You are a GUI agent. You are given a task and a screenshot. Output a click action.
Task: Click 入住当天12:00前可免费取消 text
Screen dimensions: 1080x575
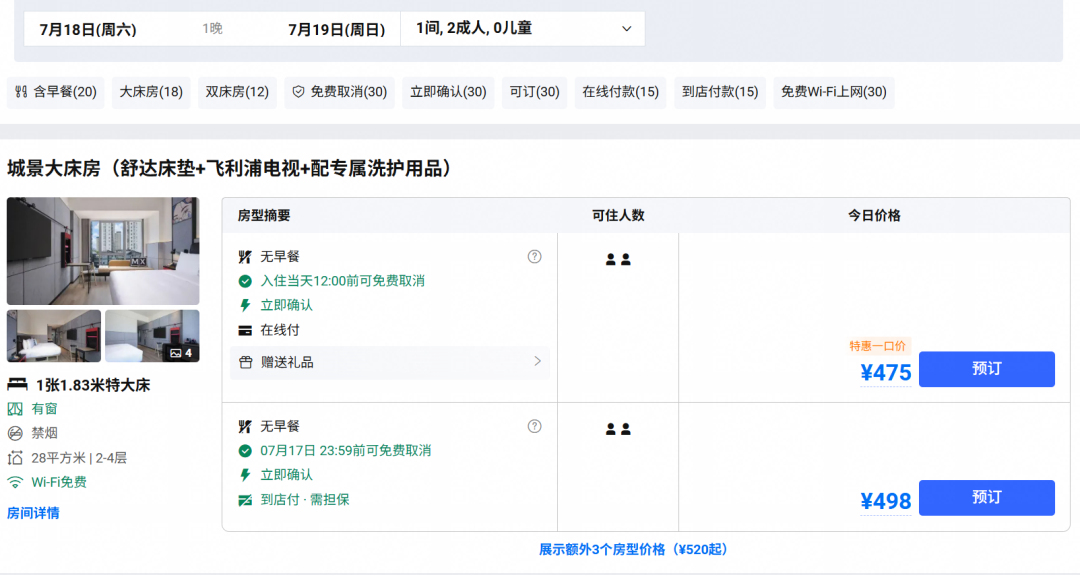[x=342, y=281]
